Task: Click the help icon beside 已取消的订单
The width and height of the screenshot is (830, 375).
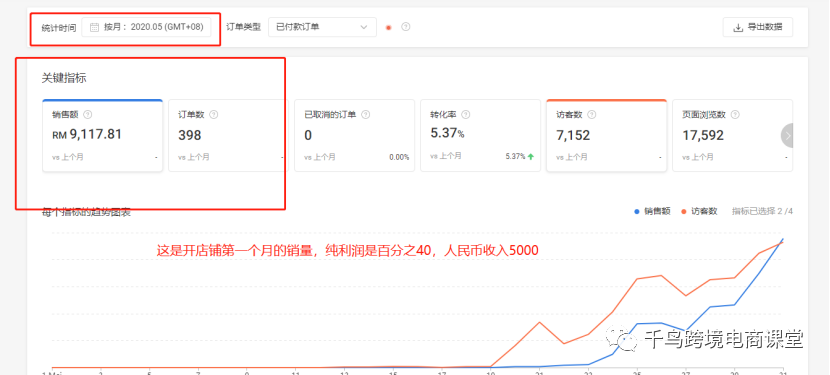Action: point(365,114)
